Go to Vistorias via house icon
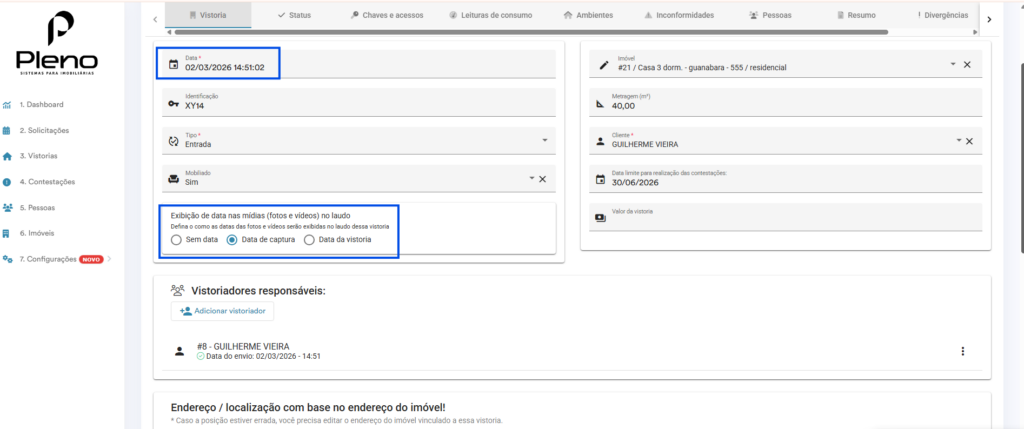The height and width of the screenshot is (429, 1024). pyautogui.click(x=8, y=156)
